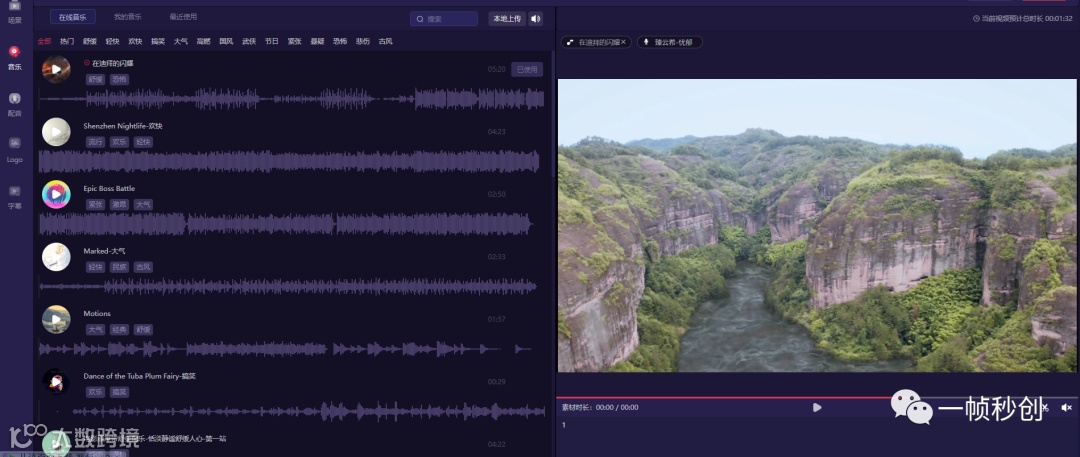Filter music by 轻快 category

click(x=112, y=41)
